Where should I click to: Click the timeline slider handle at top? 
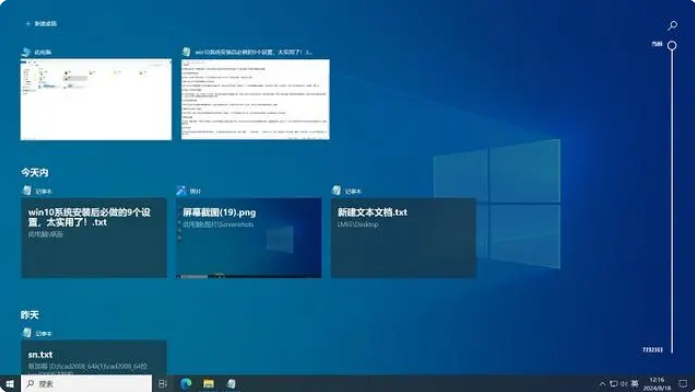pyautogui.click(x=672, y=45)
